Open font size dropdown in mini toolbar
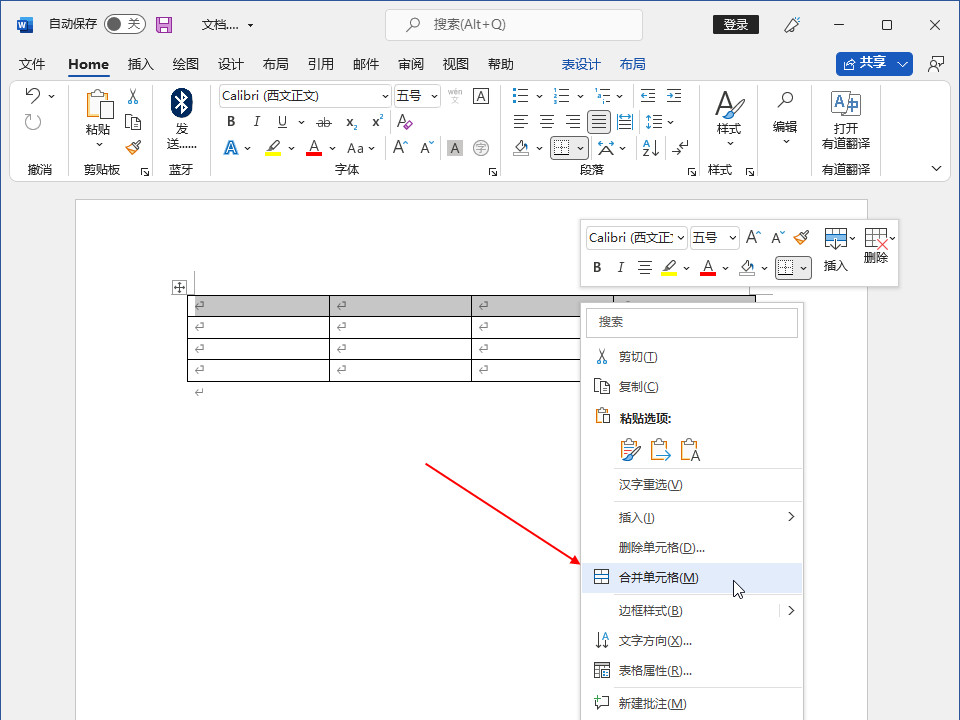The height and width of the screenshot is (720, 960). pos(732,238)
